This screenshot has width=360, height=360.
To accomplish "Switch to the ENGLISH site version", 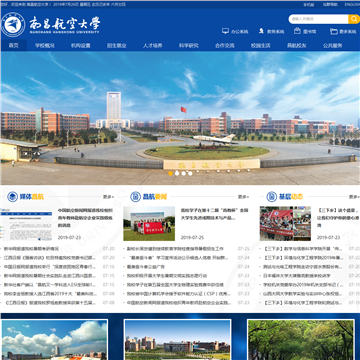I will [x=352, y=4].
